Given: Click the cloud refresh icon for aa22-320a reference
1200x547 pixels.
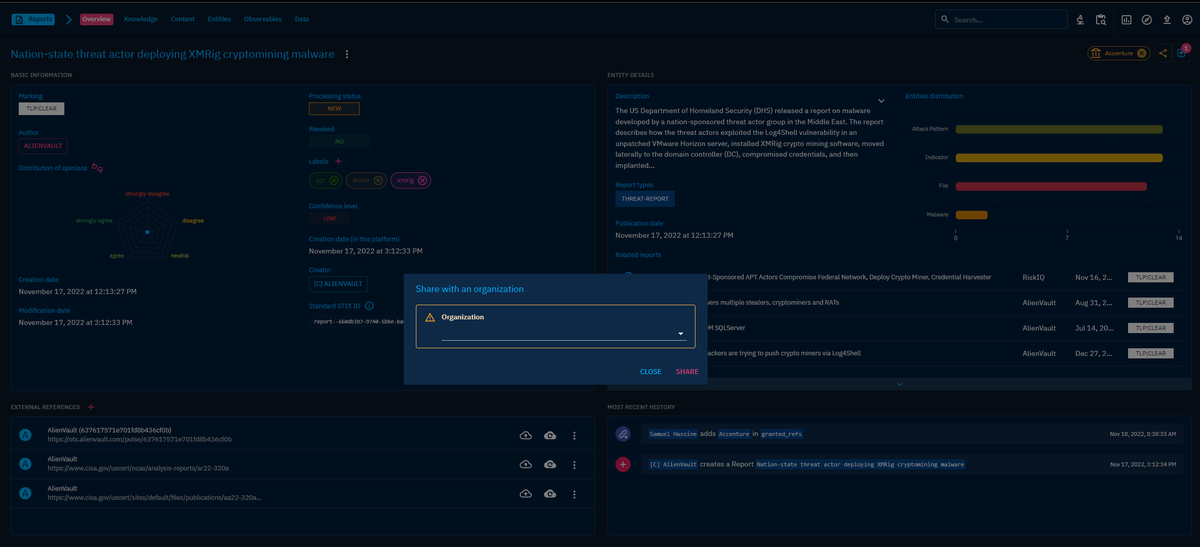Looking at the screenshot, I should [549, 493].
